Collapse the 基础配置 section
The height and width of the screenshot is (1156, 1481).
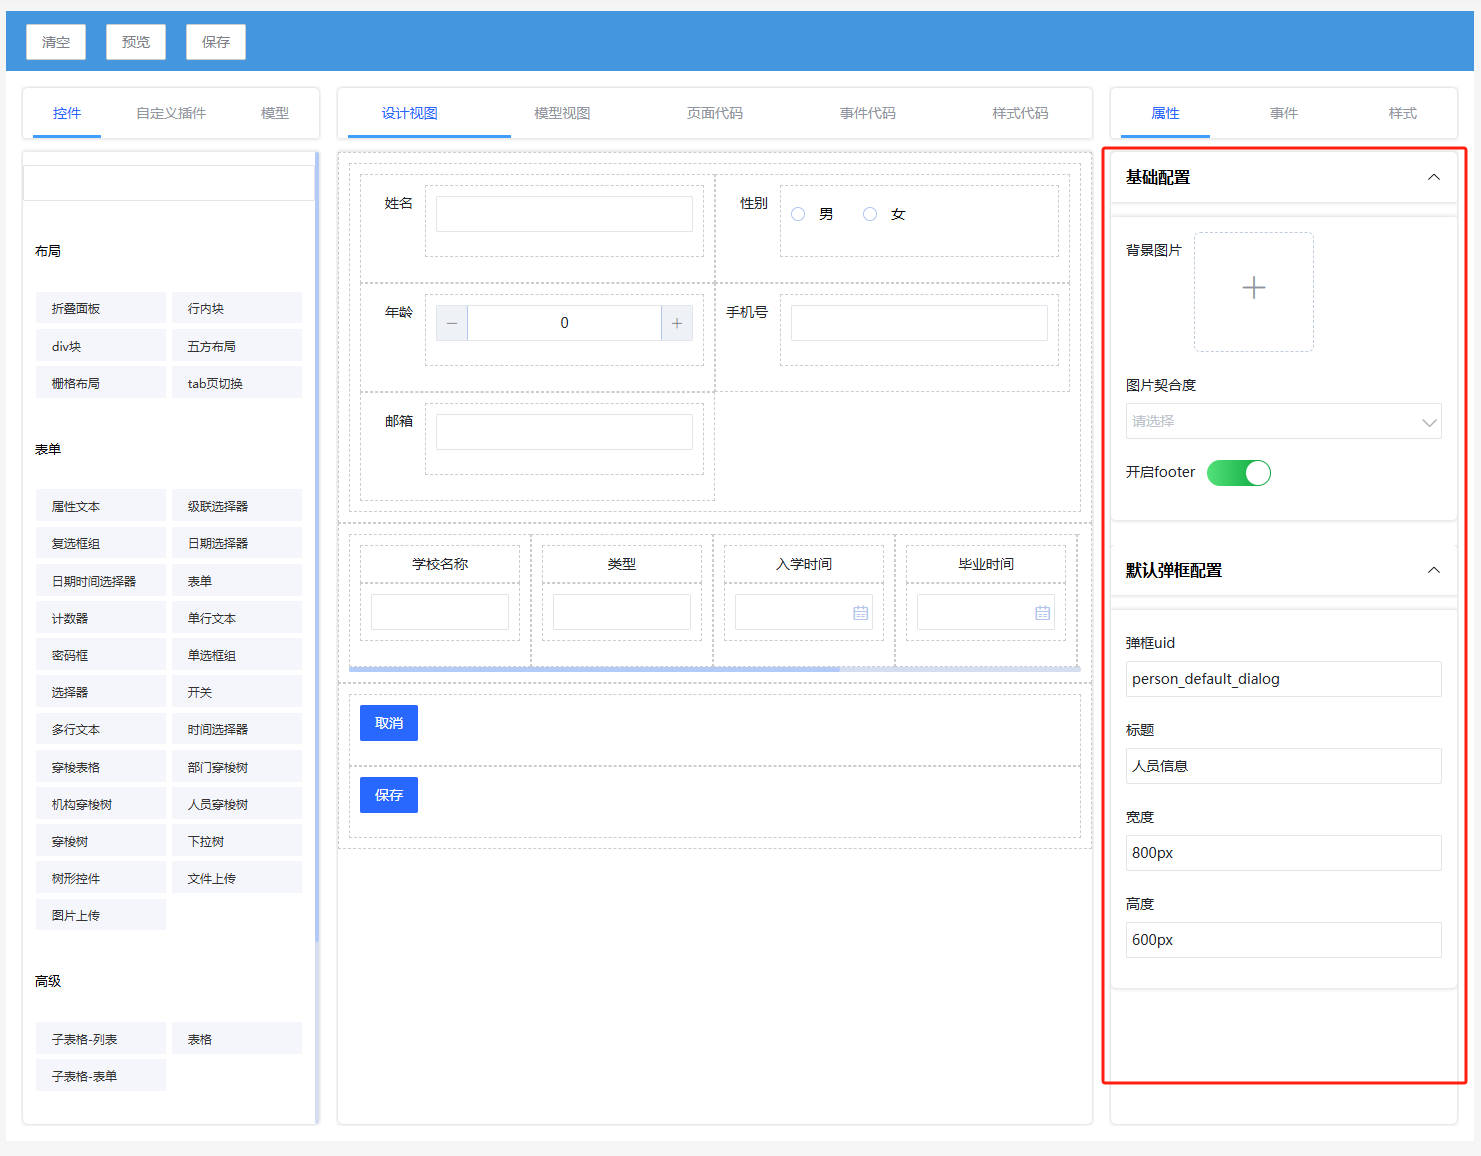(x=1433, y=177)
